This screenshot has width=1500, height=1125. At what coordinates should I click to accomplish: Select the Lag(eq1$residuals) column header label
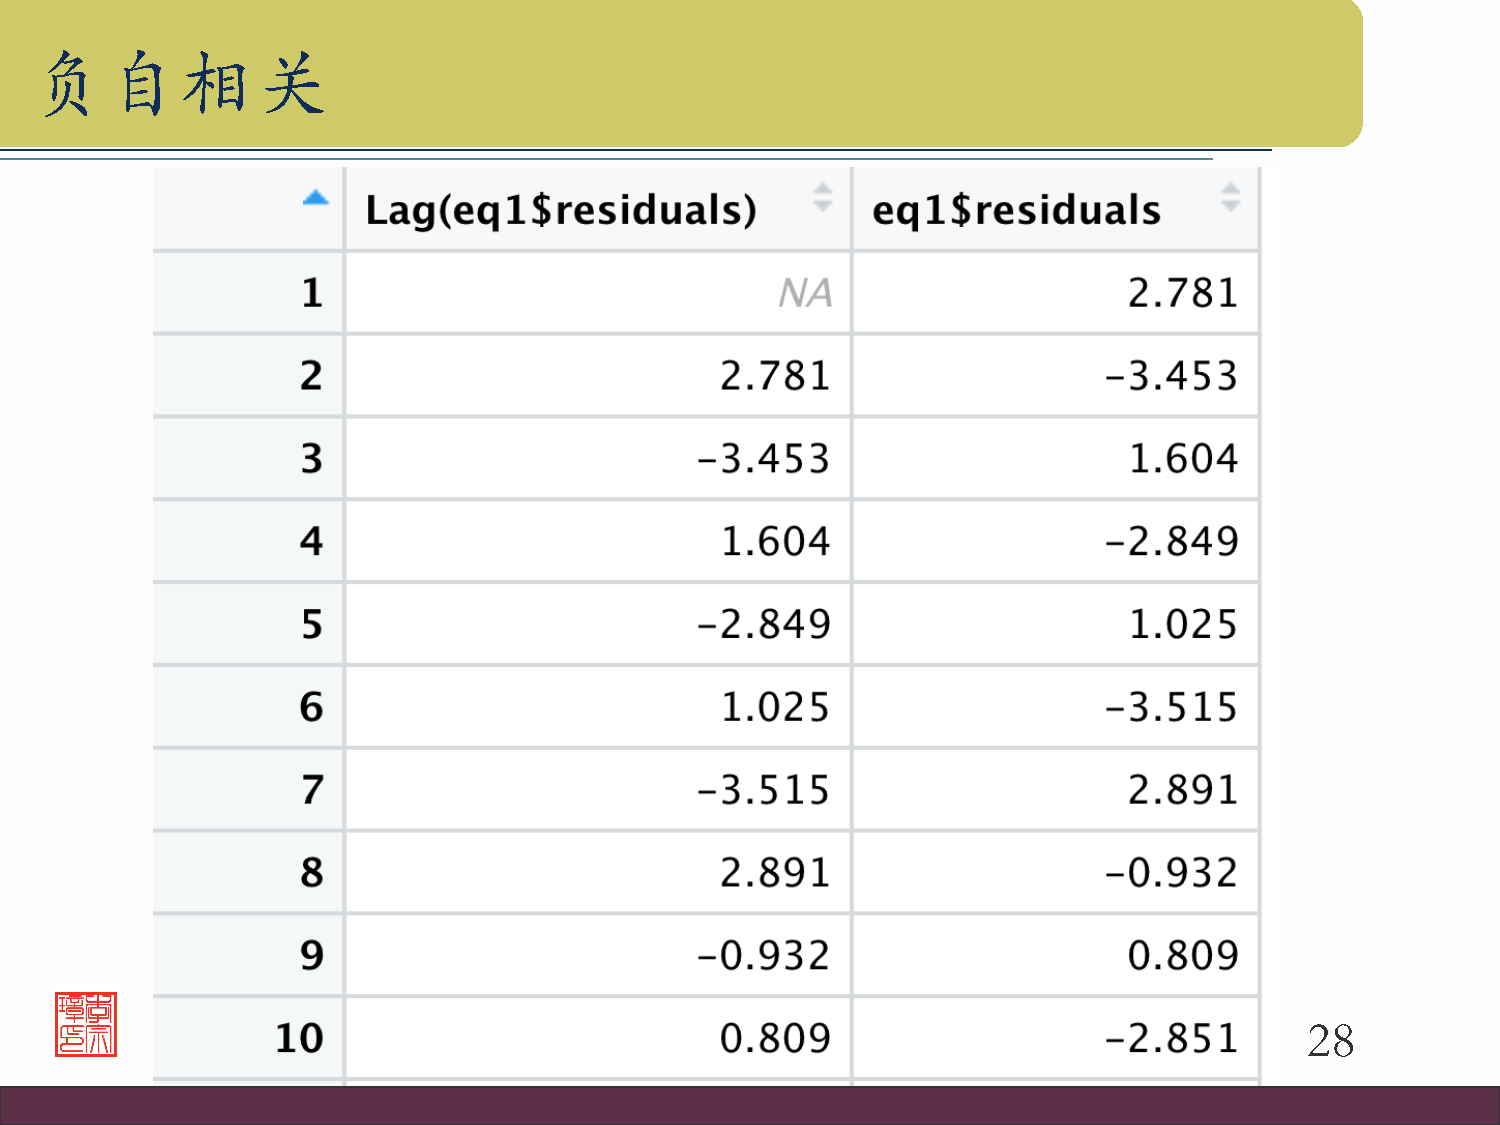[x=561, y=210]
